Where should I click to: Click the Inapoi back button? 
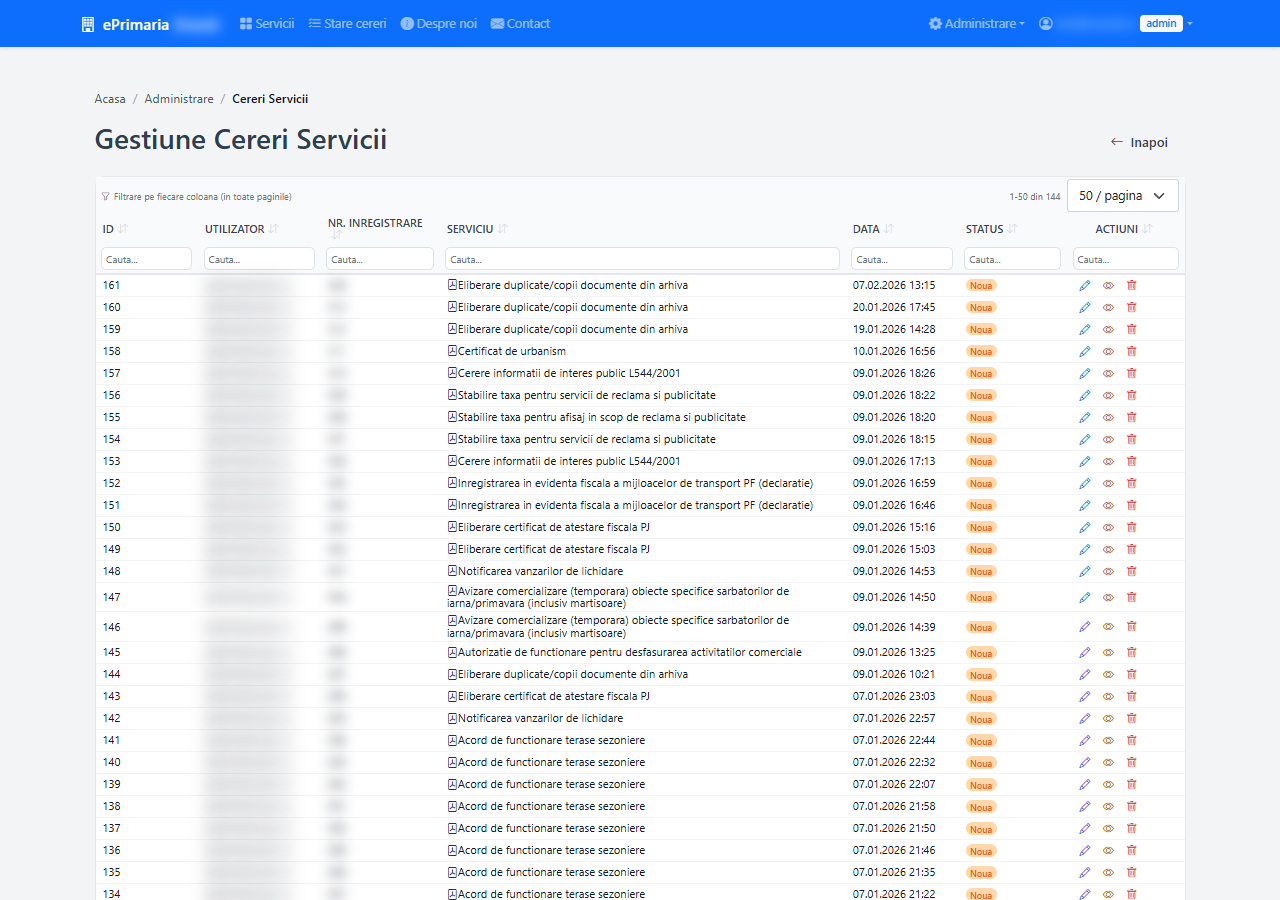click(1139, 142)
